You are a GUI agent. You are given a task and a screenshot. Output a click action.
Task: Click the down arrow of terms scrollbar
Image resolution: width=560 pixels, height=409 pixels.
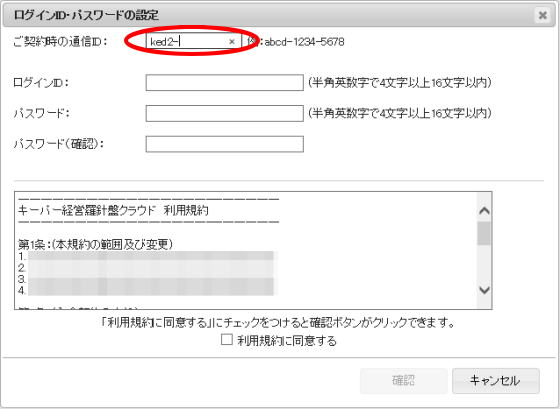tap(484, 290)
